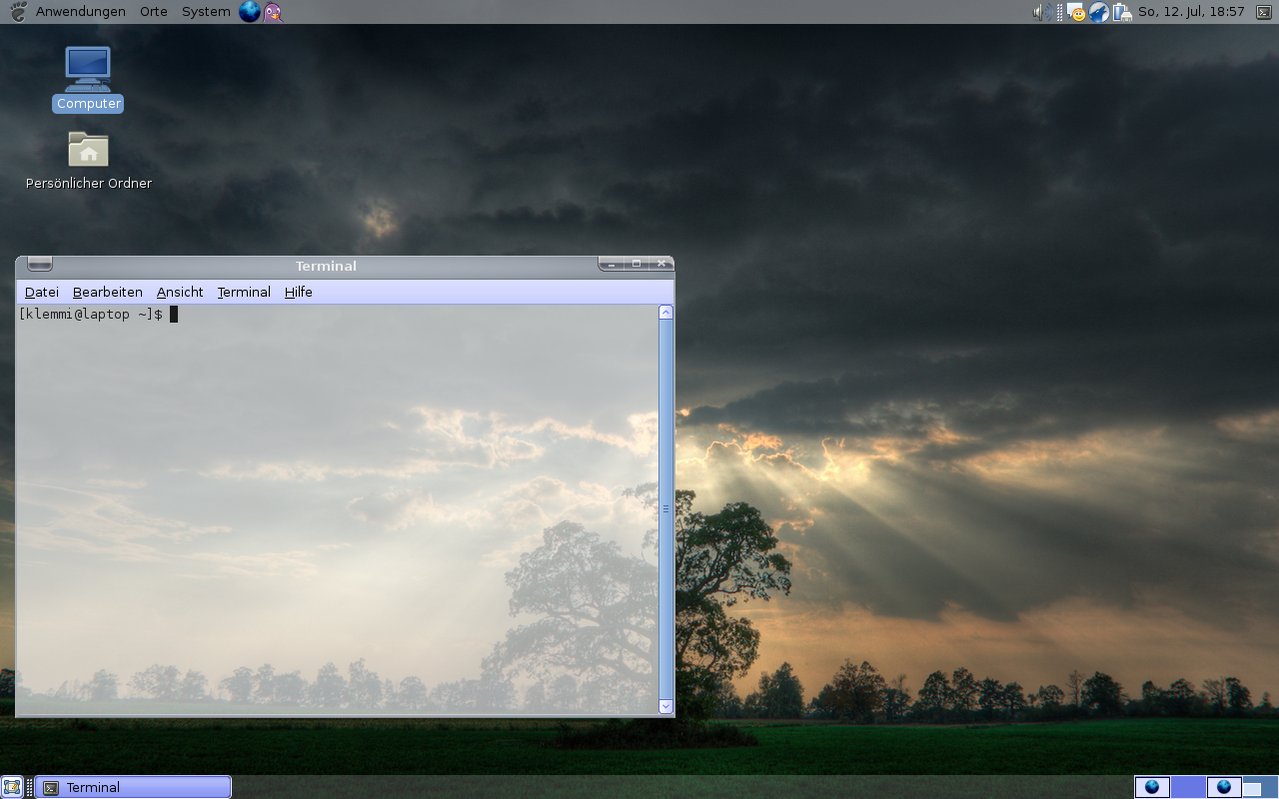The height and width of the screenshot is (799, 1279).
Task: Open the Anwendungen menu
Action: [80, 12]
